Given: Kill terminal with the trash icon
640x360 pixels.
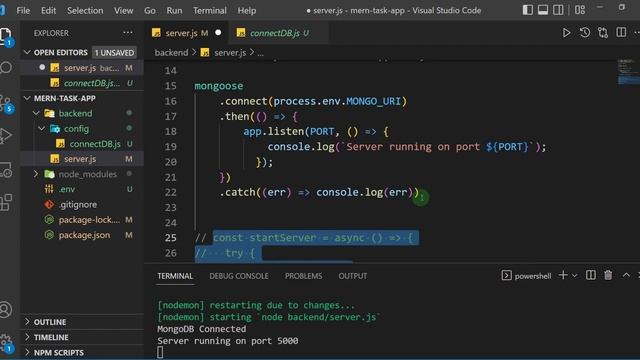Looking at the screenshot, I should pos(608,276).
